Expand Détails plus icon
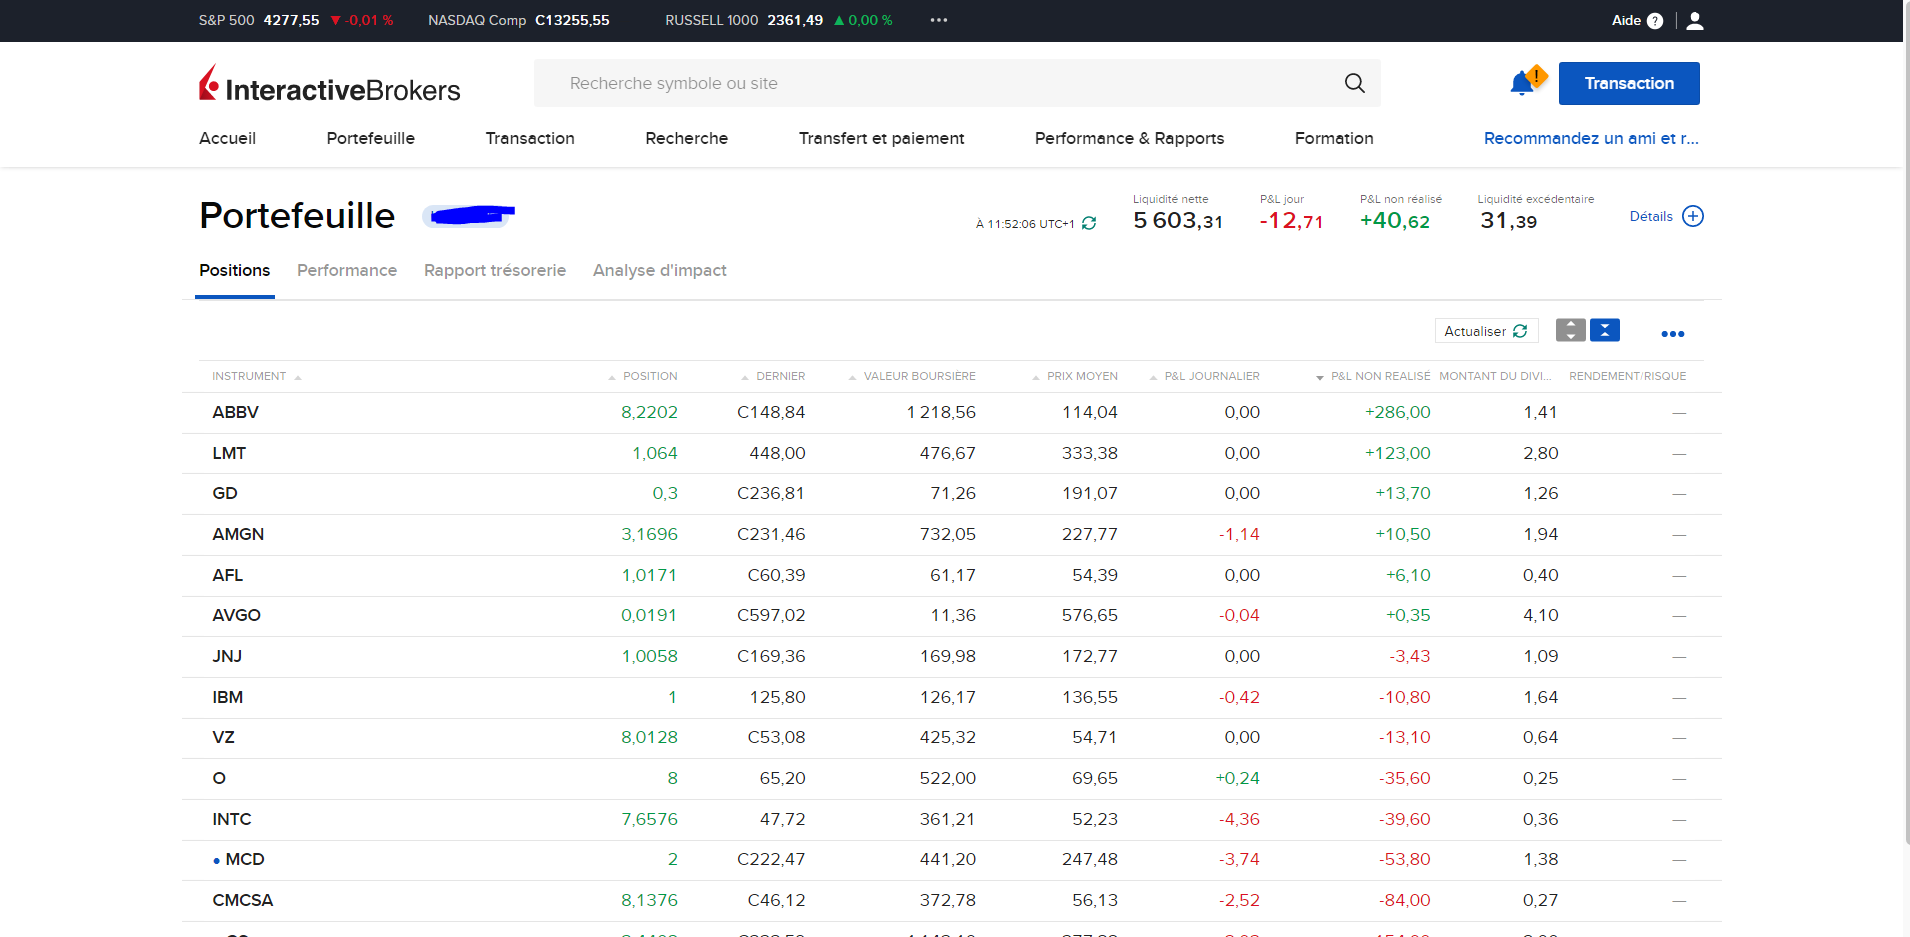The height and width of the screenshot is (937, 1910). click(x=1692, y=216)
